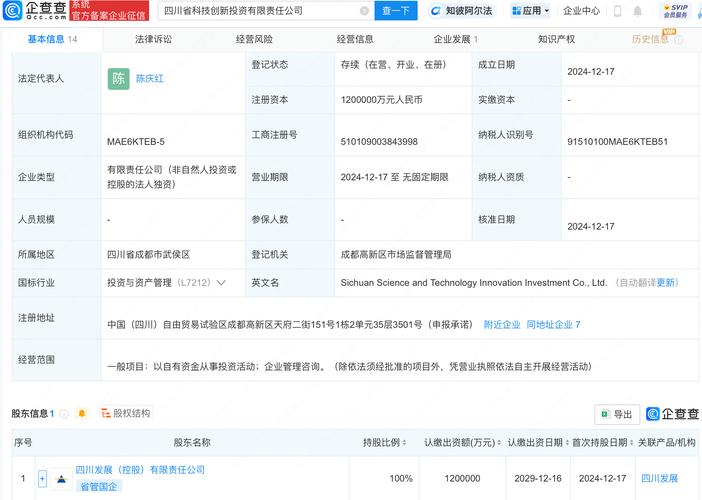This screenshot has height=500, width=702.
Task: Expand the 四川发展 shareholder row plus button
Action: point(42,479)
